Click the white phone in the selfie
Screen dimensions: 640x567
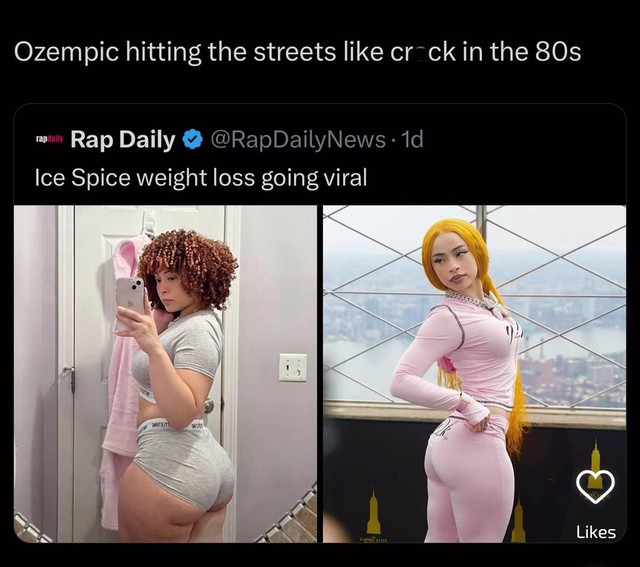coord(130,302)
